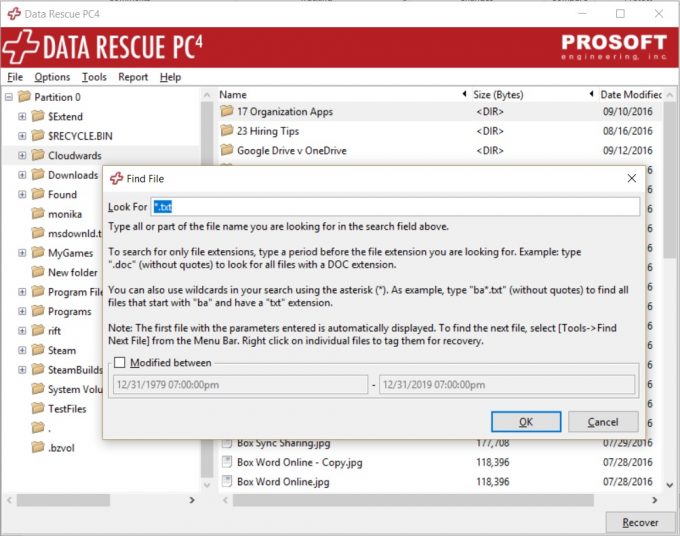This screenshot has width=680, height=536.
Task: Expand the rift folder node
Action: (22, 331)
